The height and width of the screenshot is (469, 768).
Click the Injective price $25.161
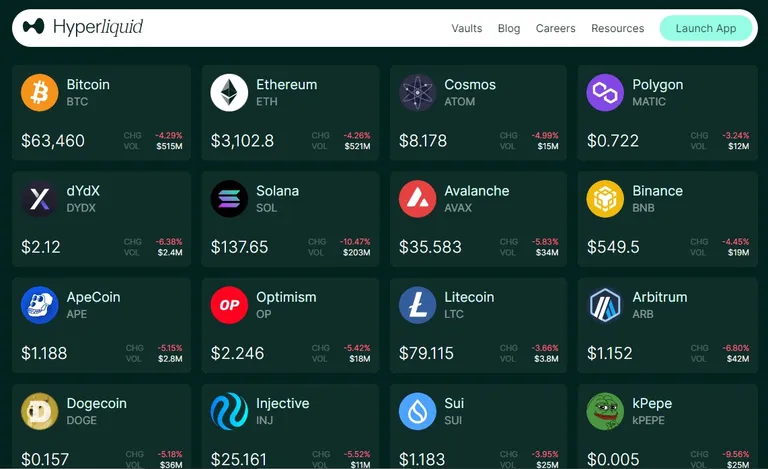pyautogui.click(x=239, y=459)
